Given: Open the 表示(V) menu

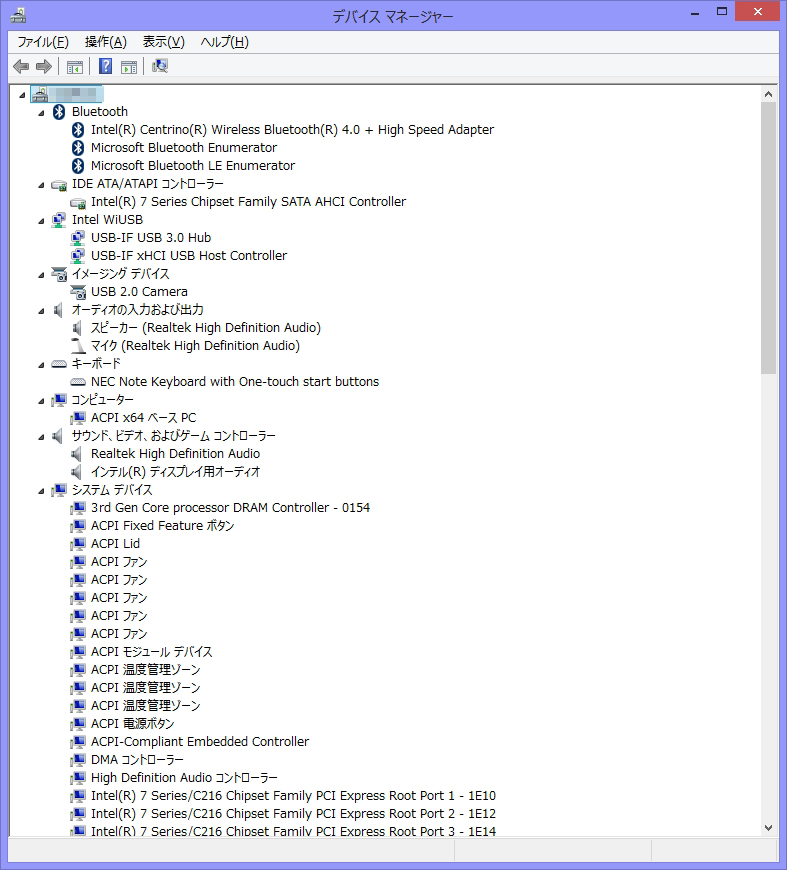Looking at the screenshot, I should (x=163, y=42).
